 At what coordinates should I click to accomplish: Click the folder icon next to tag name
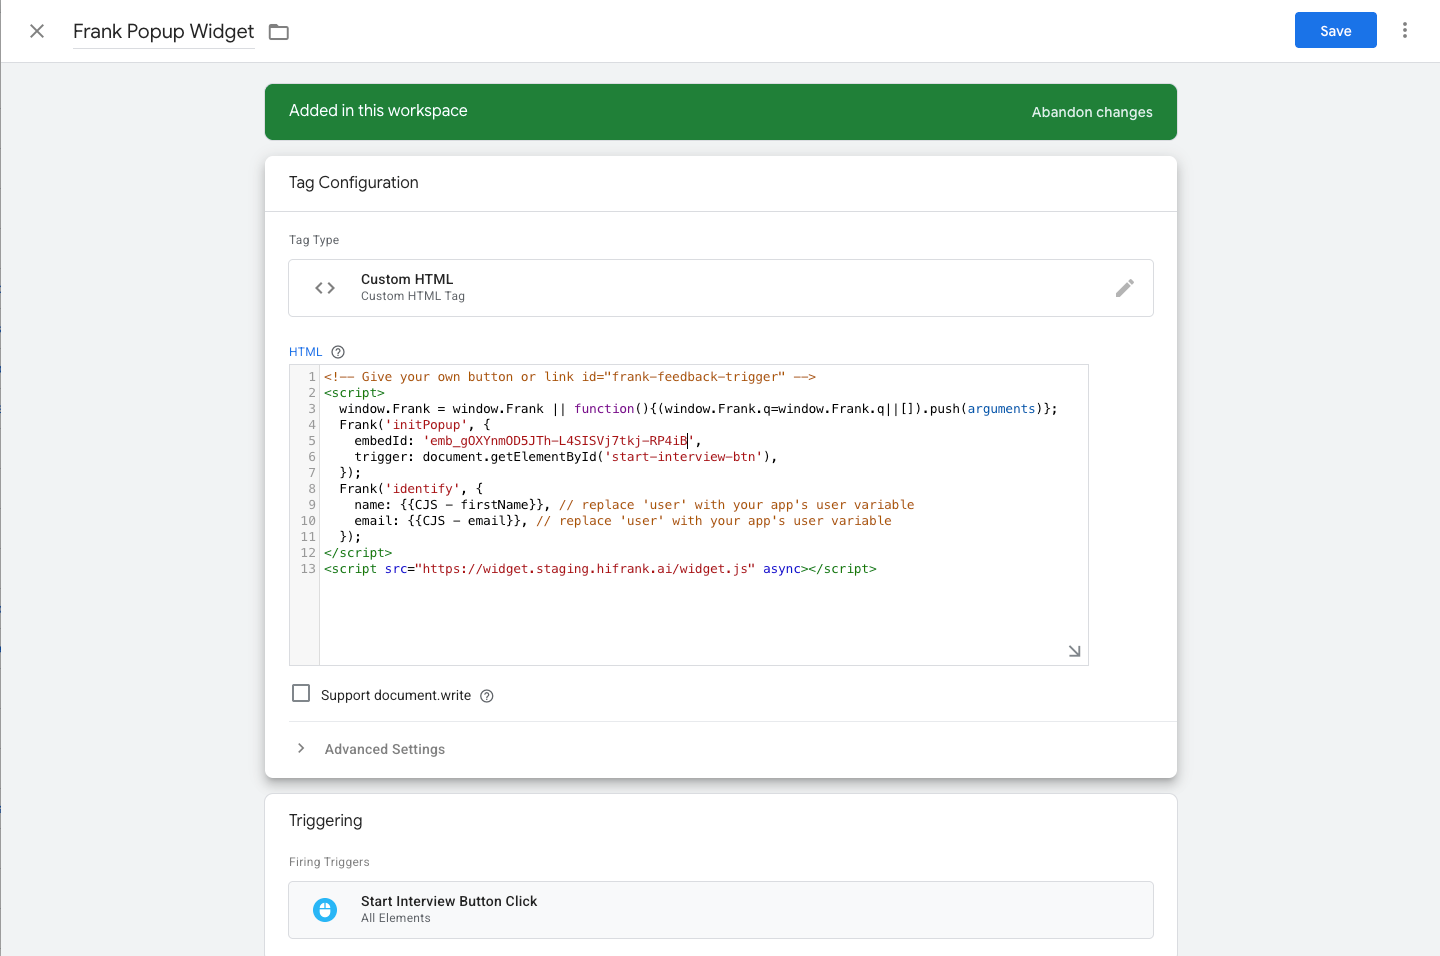(x=279, y=32)
